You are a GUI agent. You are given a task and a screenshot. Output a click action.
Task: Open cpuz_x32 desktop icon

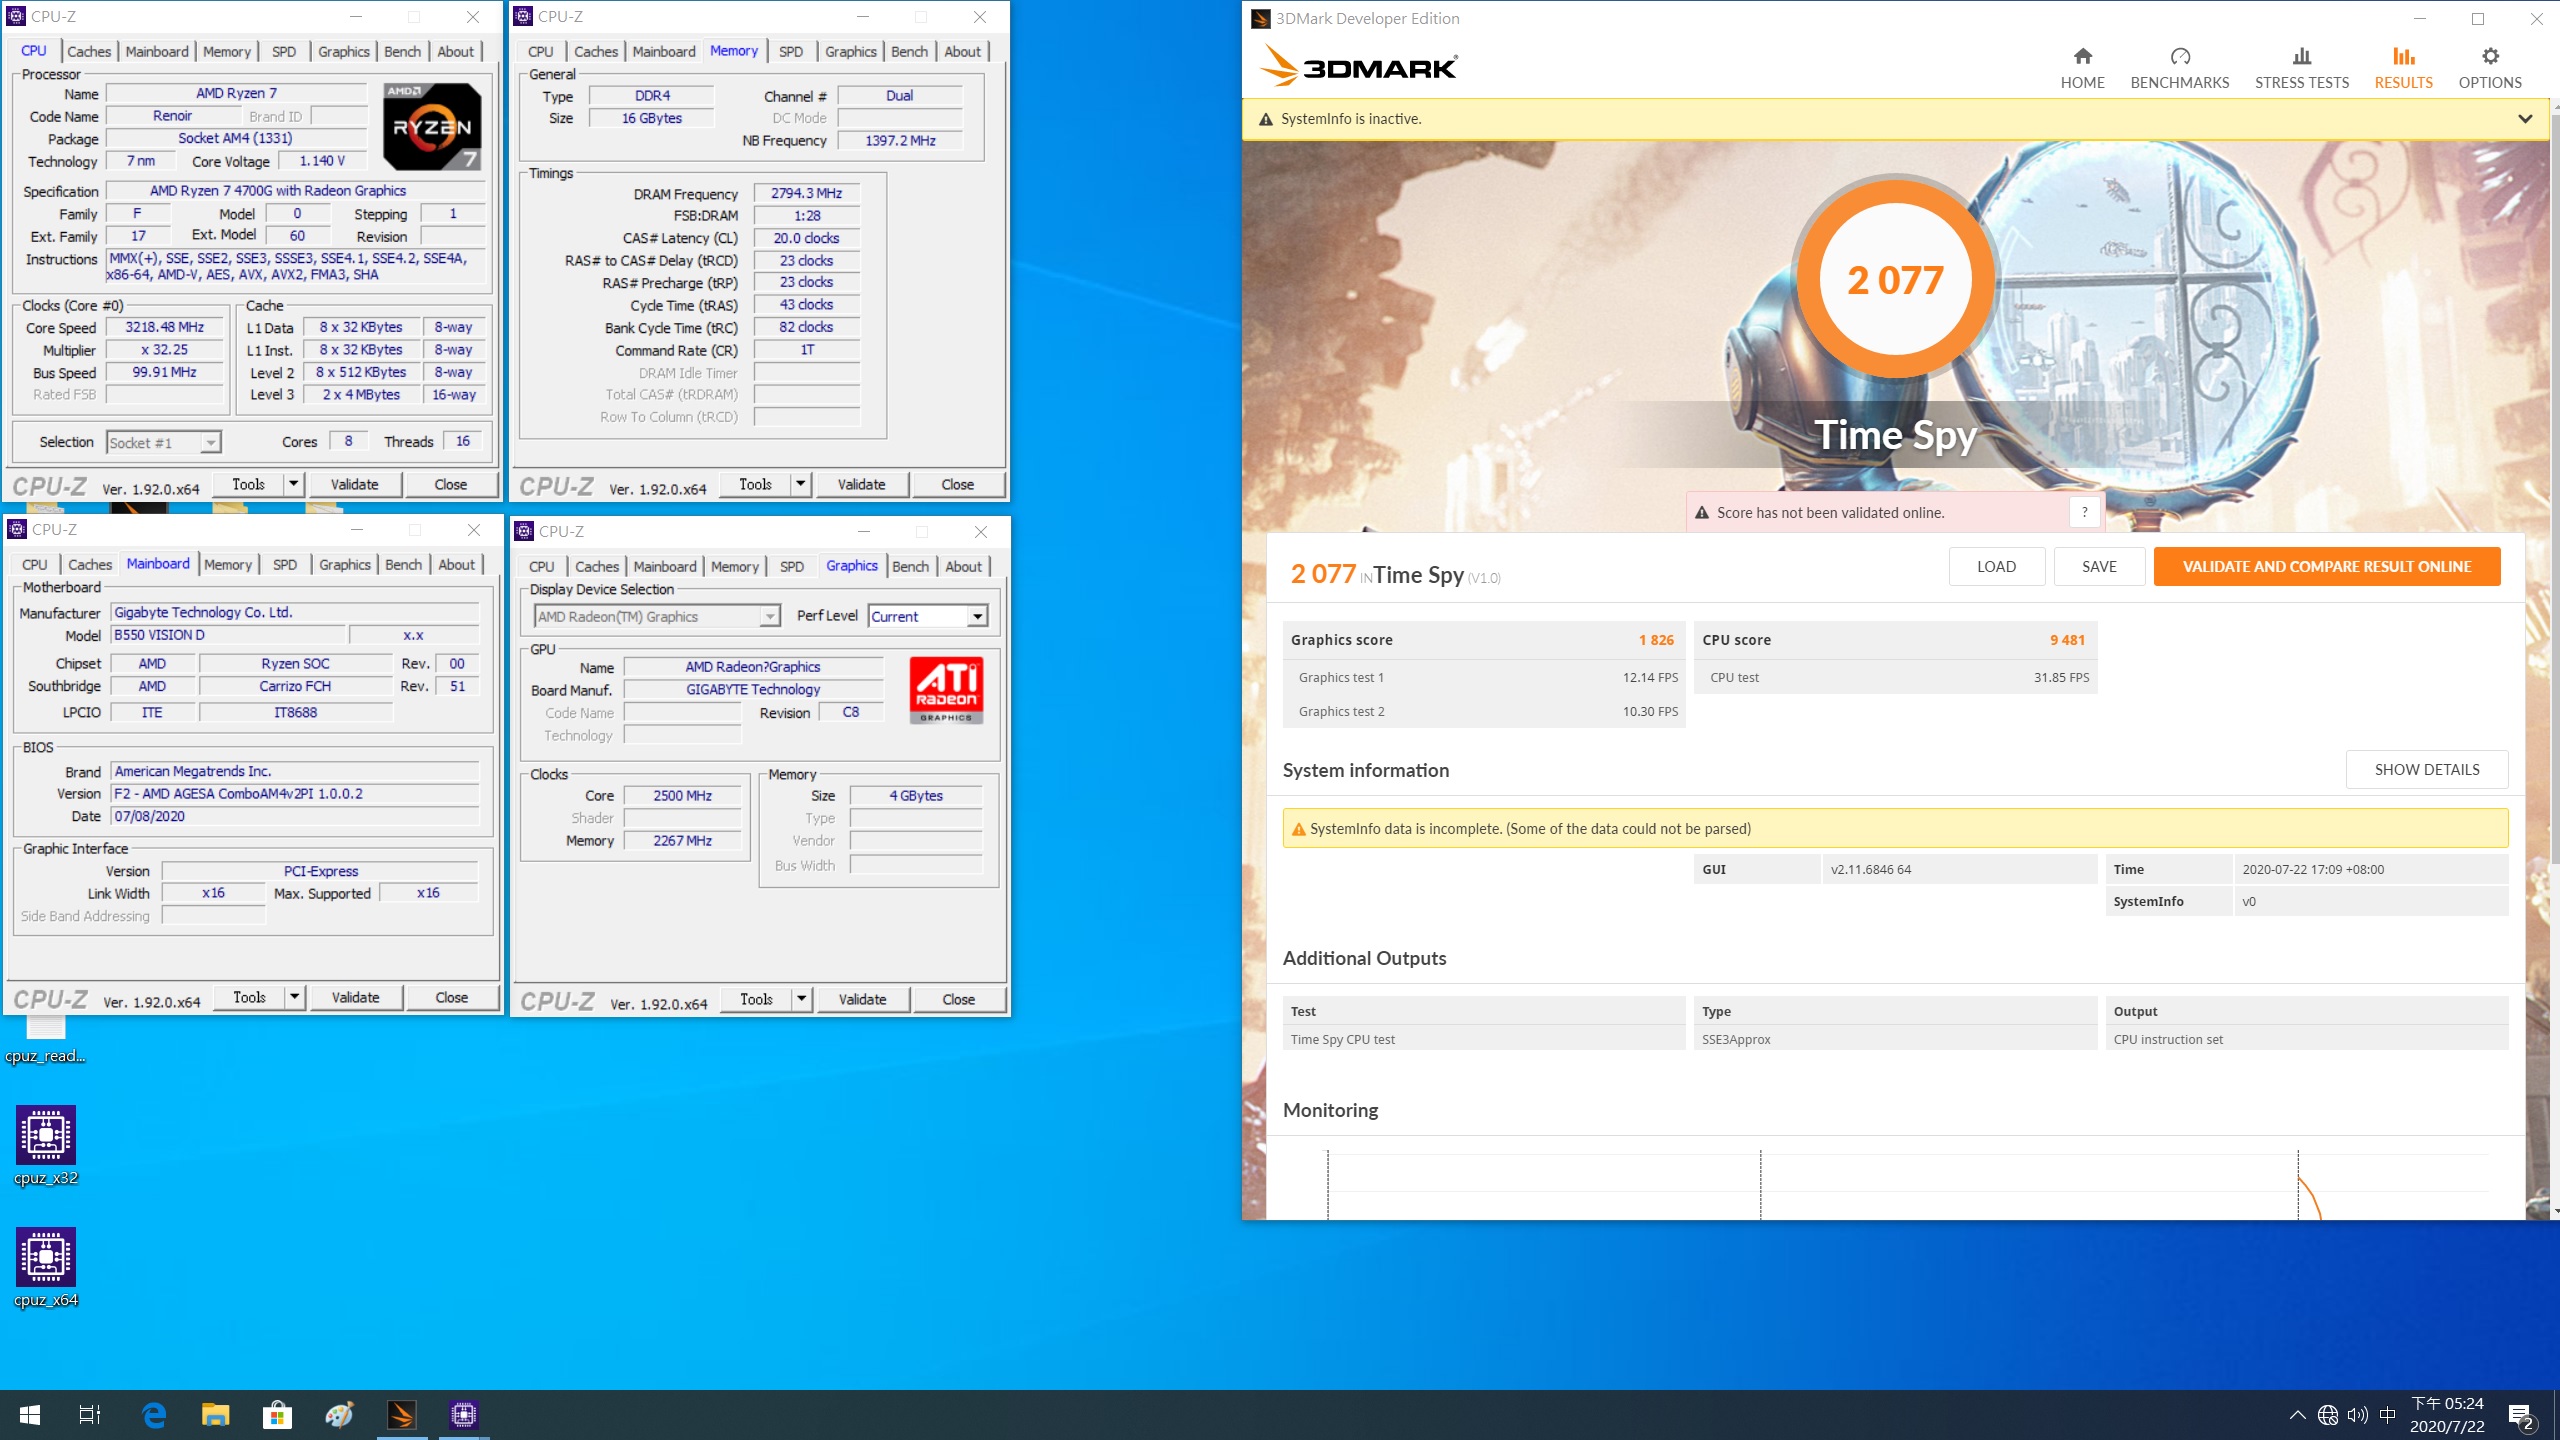tap(46, 1146)
